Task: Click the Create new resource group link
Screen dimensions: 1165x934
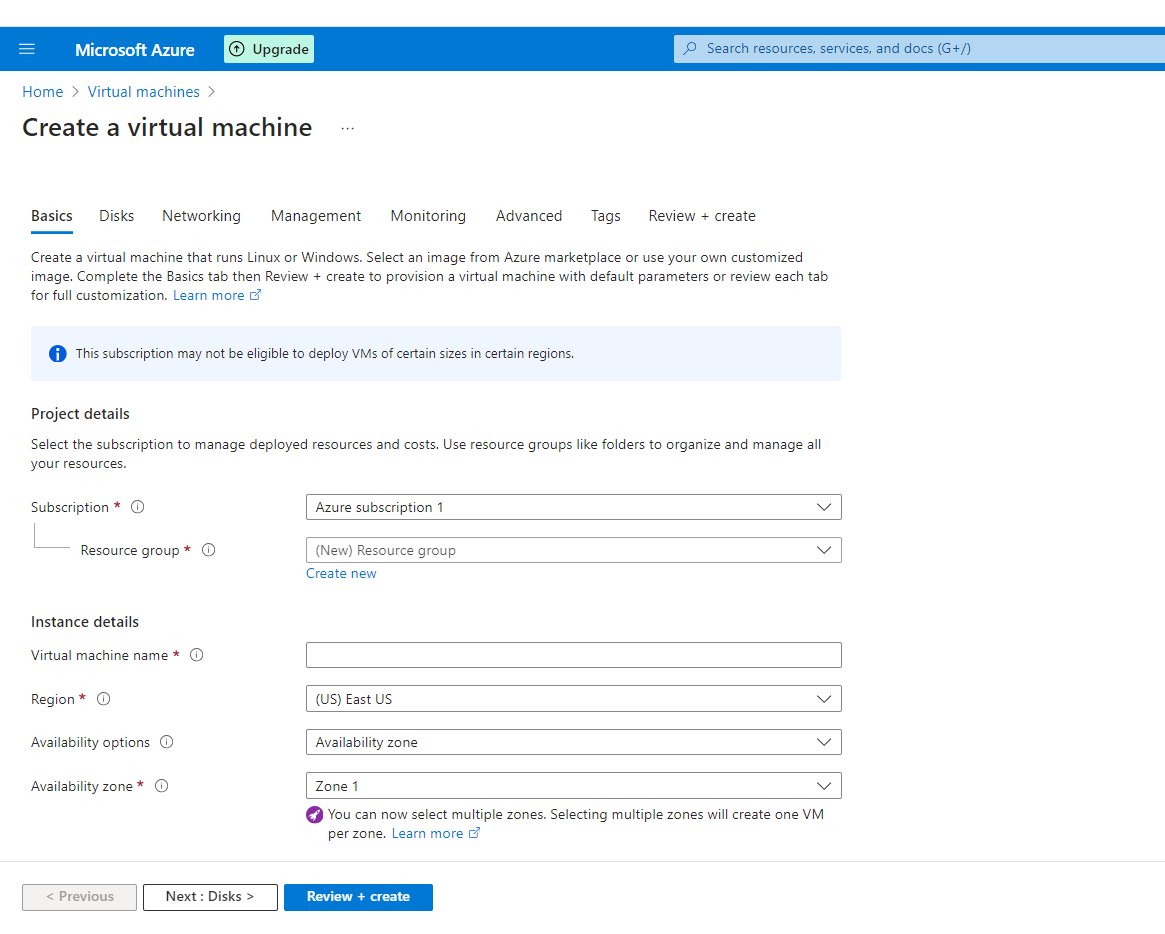Action: [x=341, y=574]
